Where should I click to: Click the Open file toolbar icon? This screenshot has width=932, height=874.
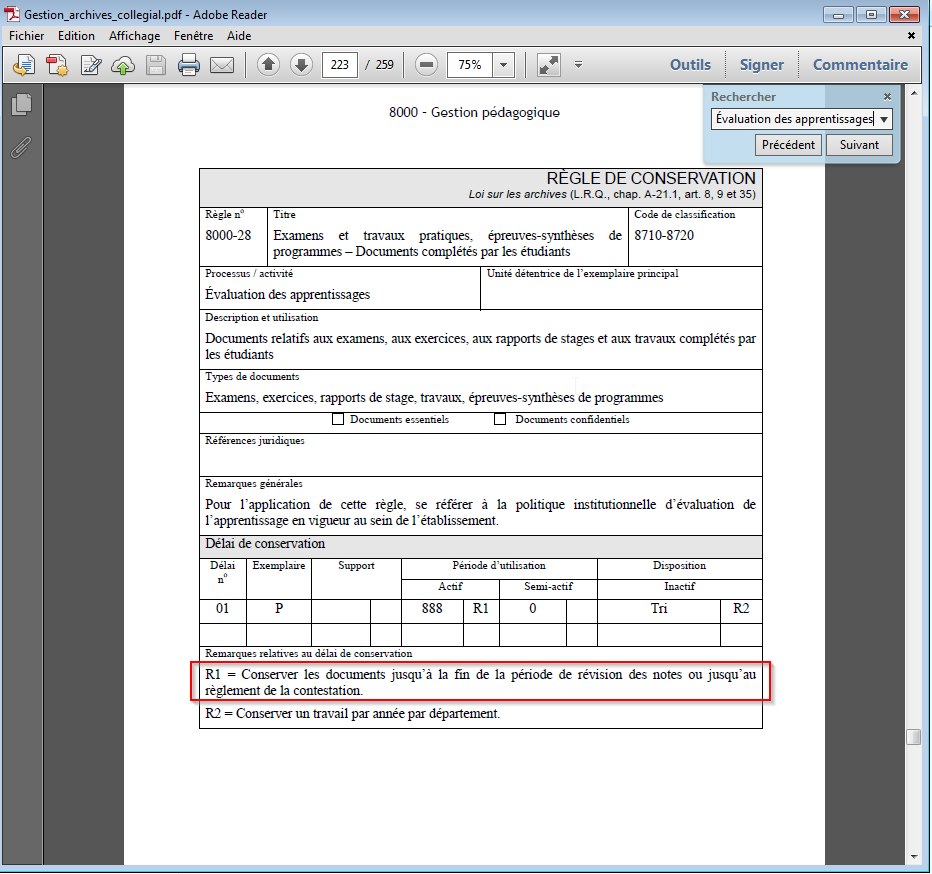point(24,65)
